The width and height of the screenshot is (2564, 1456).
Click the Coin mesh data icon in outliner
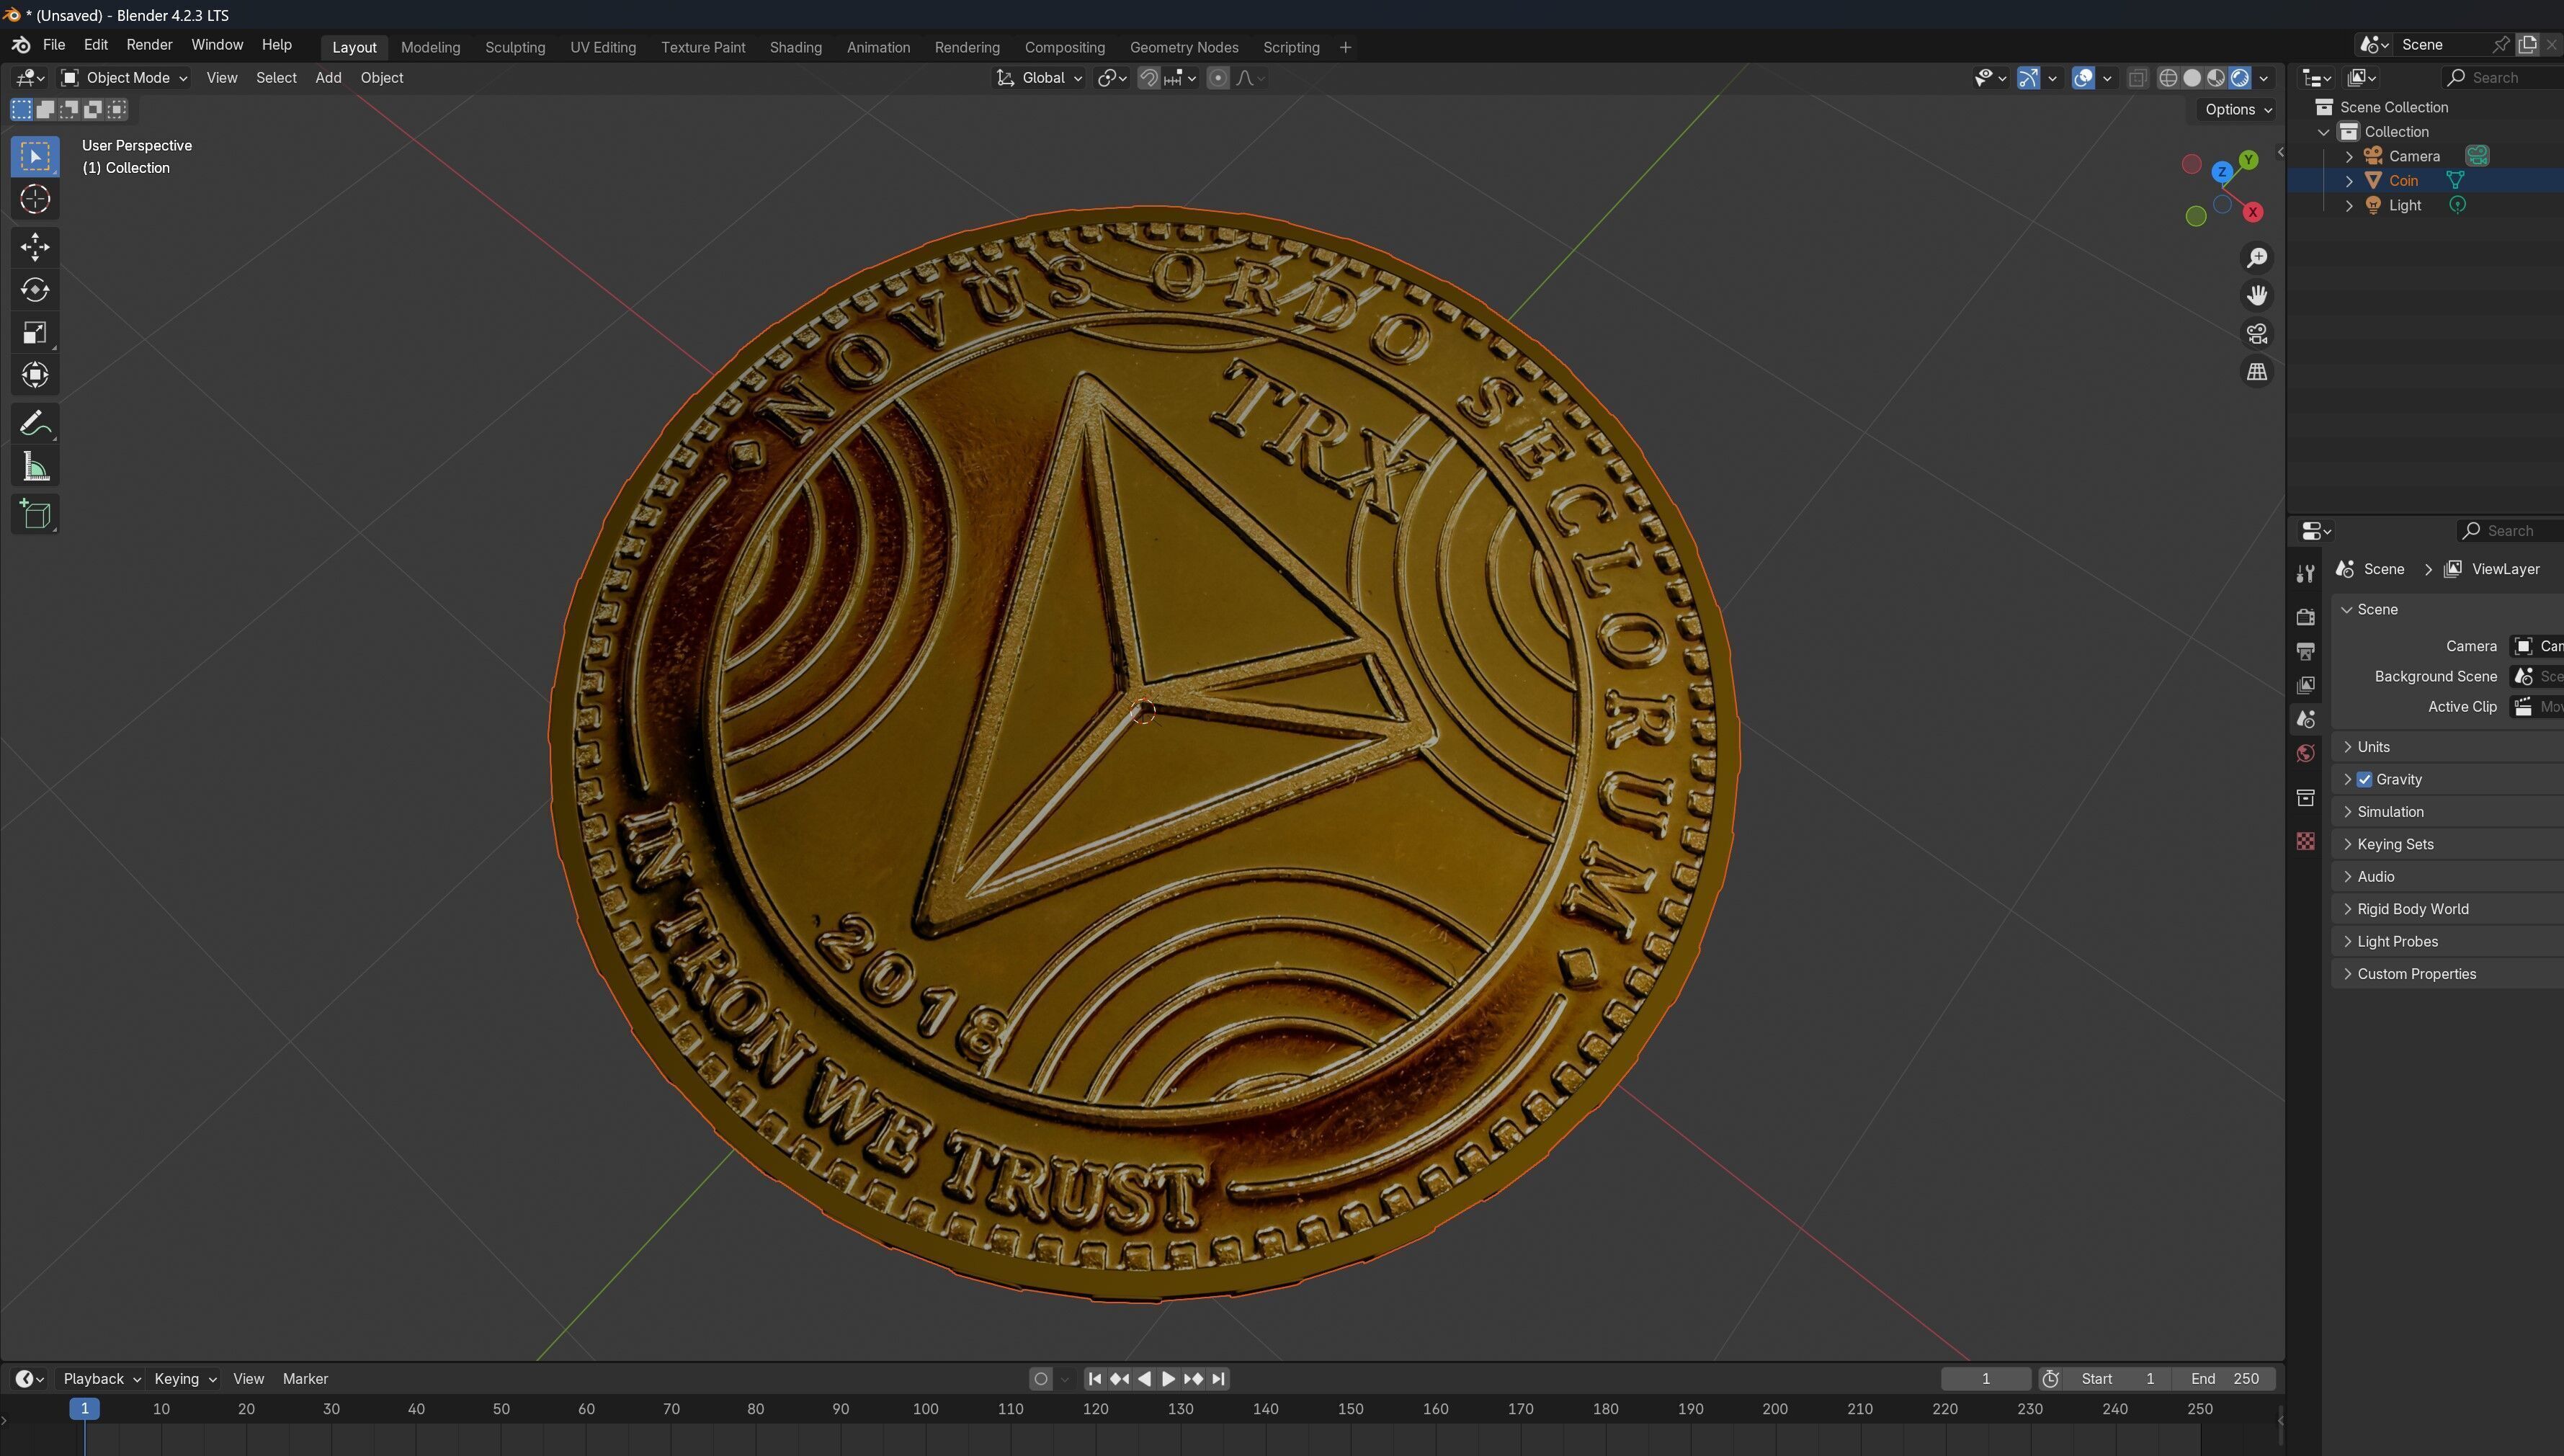(x=2455, y=181)
